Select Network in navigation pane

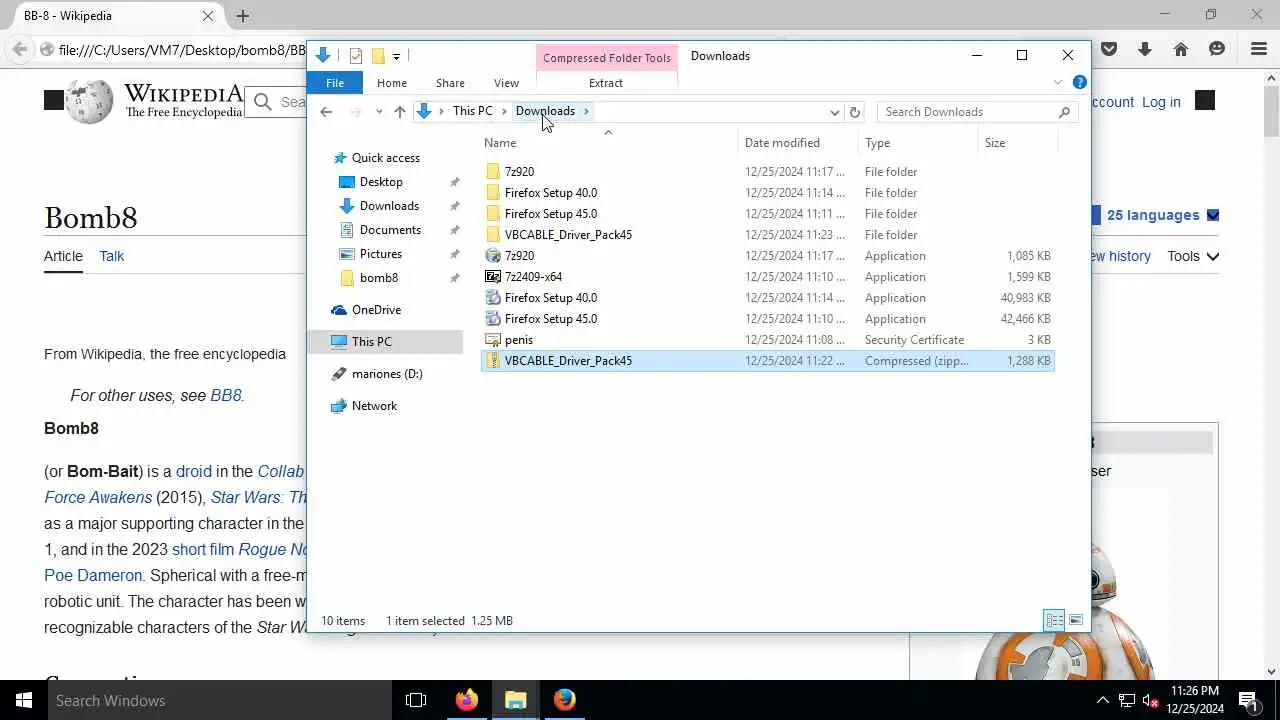coord(374,406)
